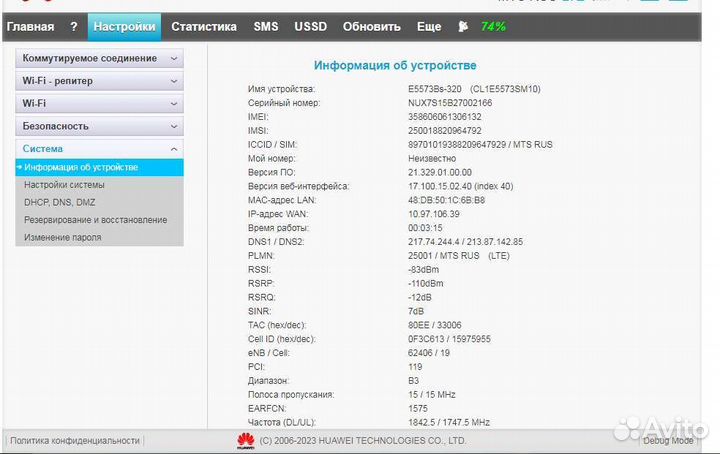Open the Еще menu
Viewport: 720px width, 454px height.
(429, 27)
